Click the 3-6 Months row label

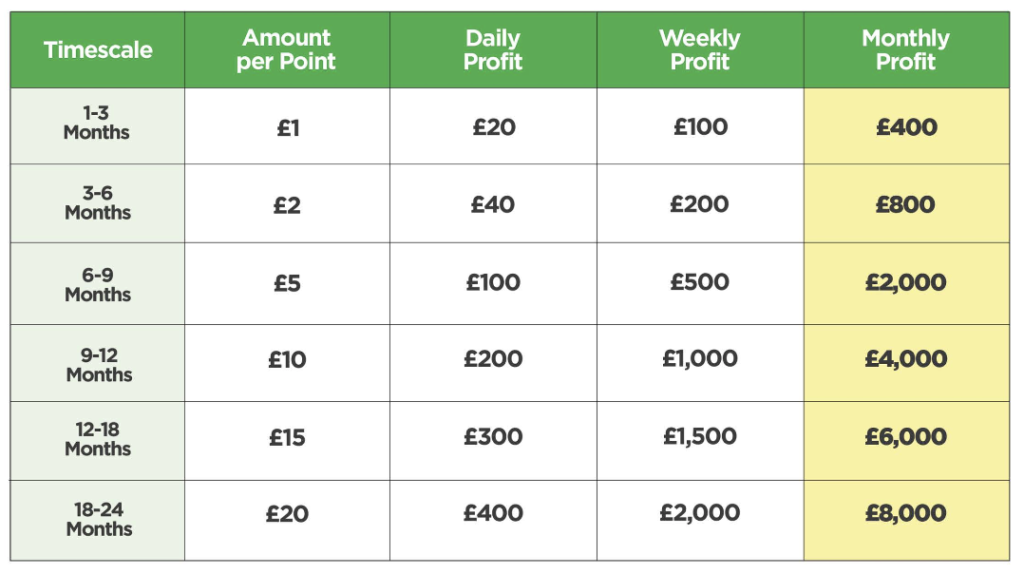coord(97,204)
